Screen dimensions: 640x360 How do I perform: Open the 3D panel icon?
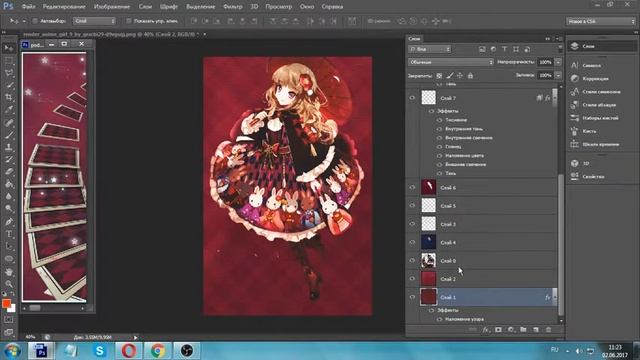[x=575, y=163]
